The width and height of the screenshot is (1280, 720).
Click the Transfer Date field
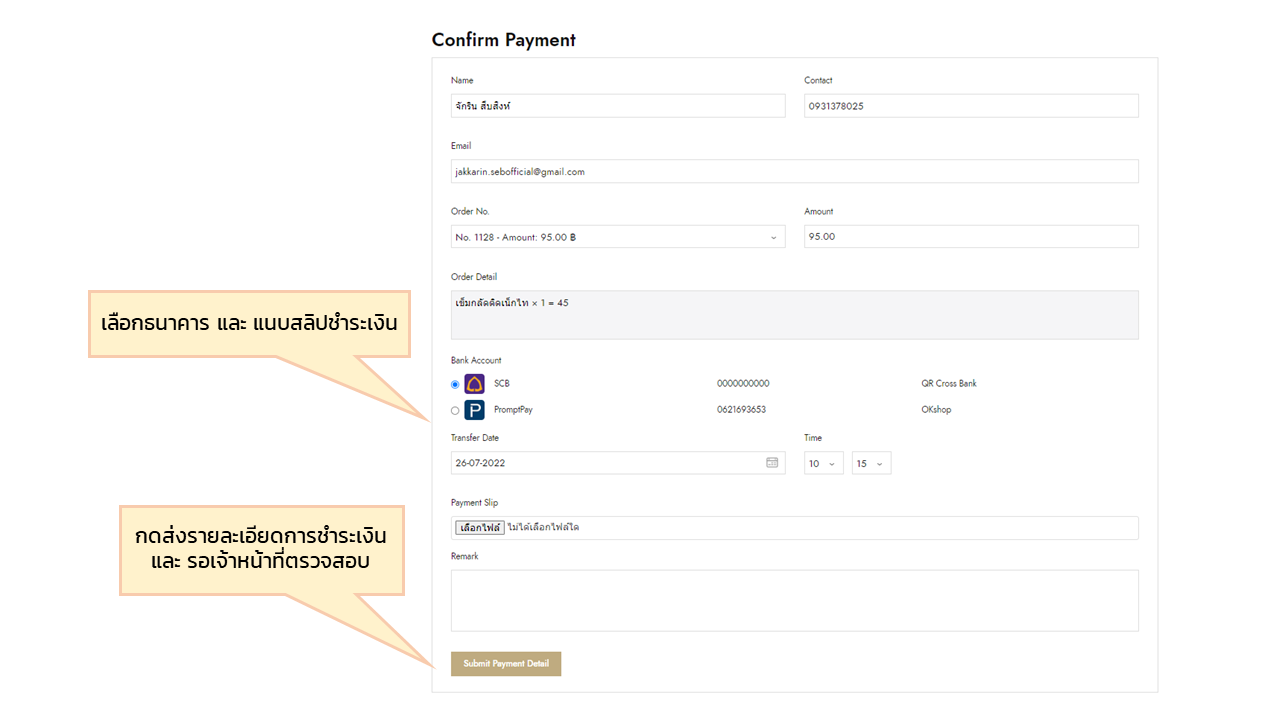coord(605,463)
